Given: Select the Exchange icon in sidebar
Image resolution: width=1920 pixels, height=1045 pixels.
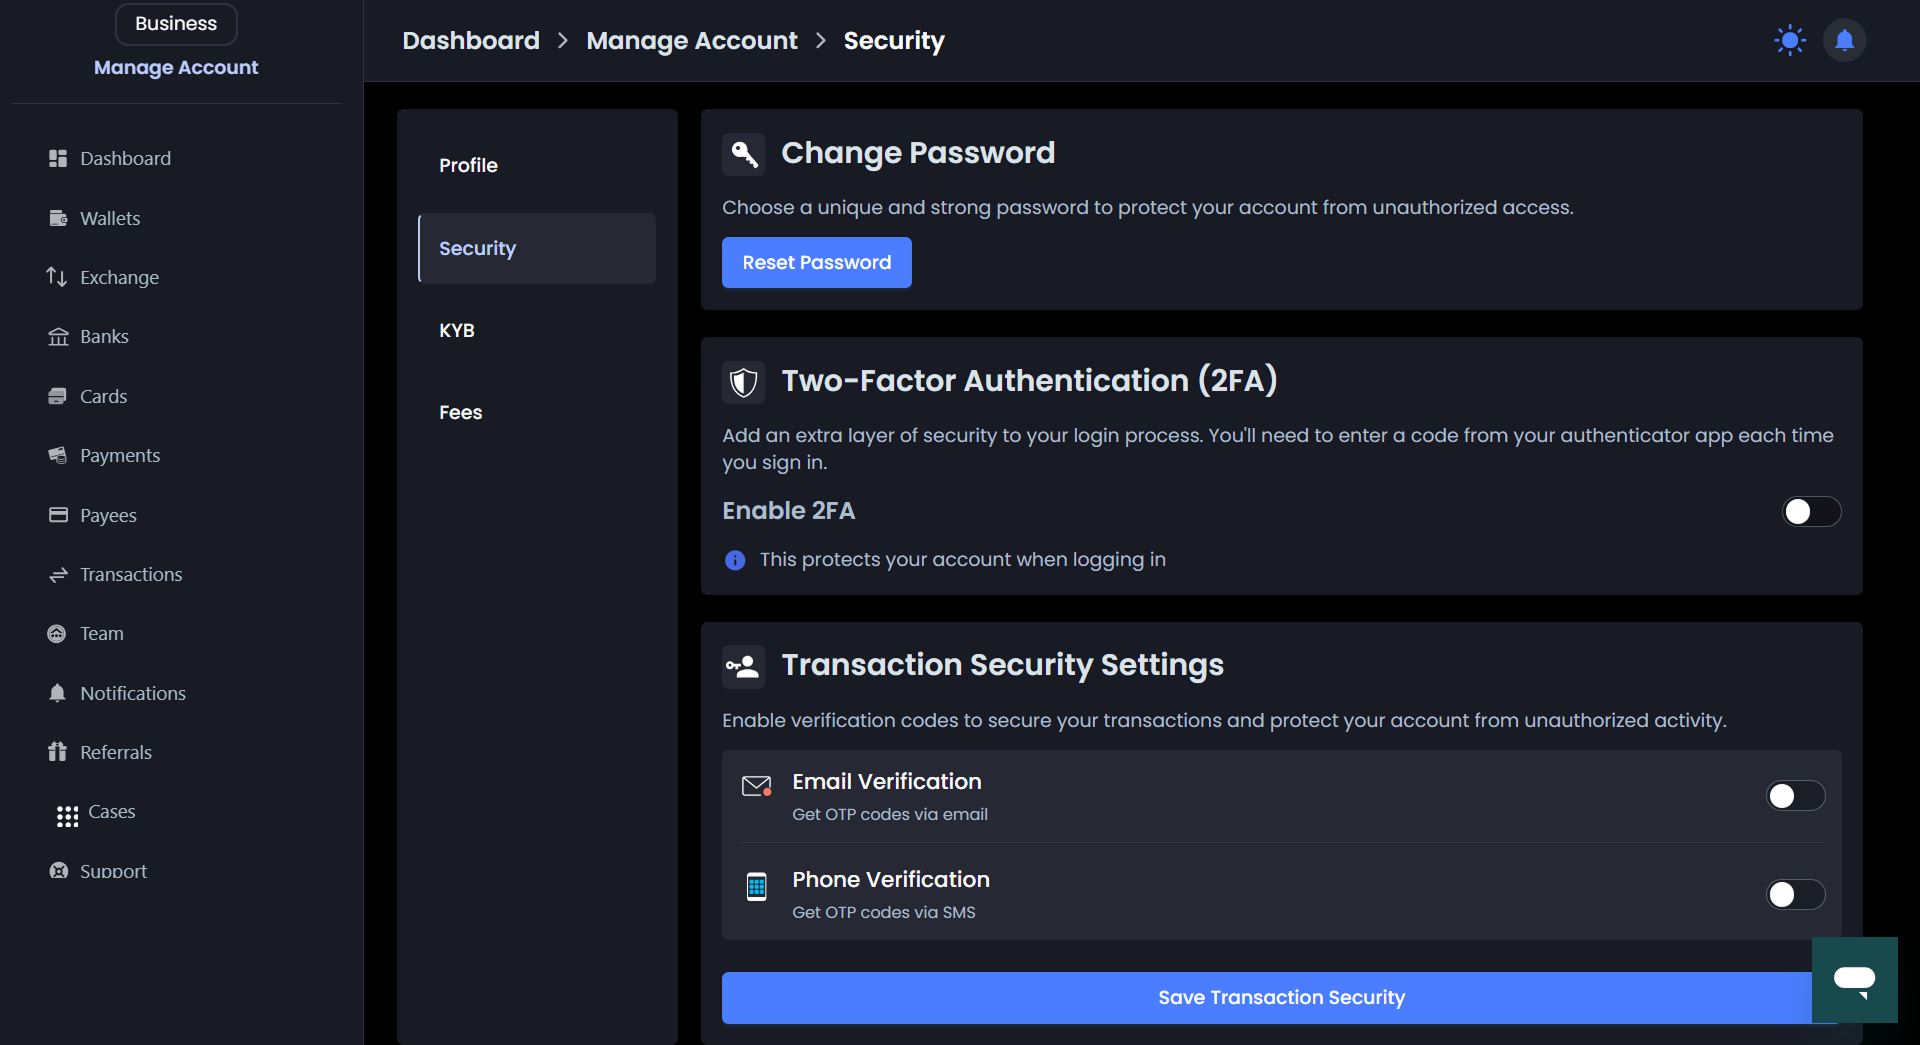Looking at the screenshot, I should click(x=57, y=277).
